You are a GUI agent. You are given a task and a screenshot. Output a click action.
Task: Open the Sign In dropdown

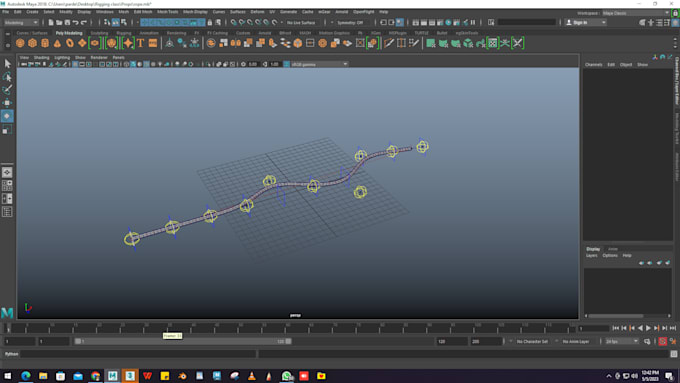(586, 22)
